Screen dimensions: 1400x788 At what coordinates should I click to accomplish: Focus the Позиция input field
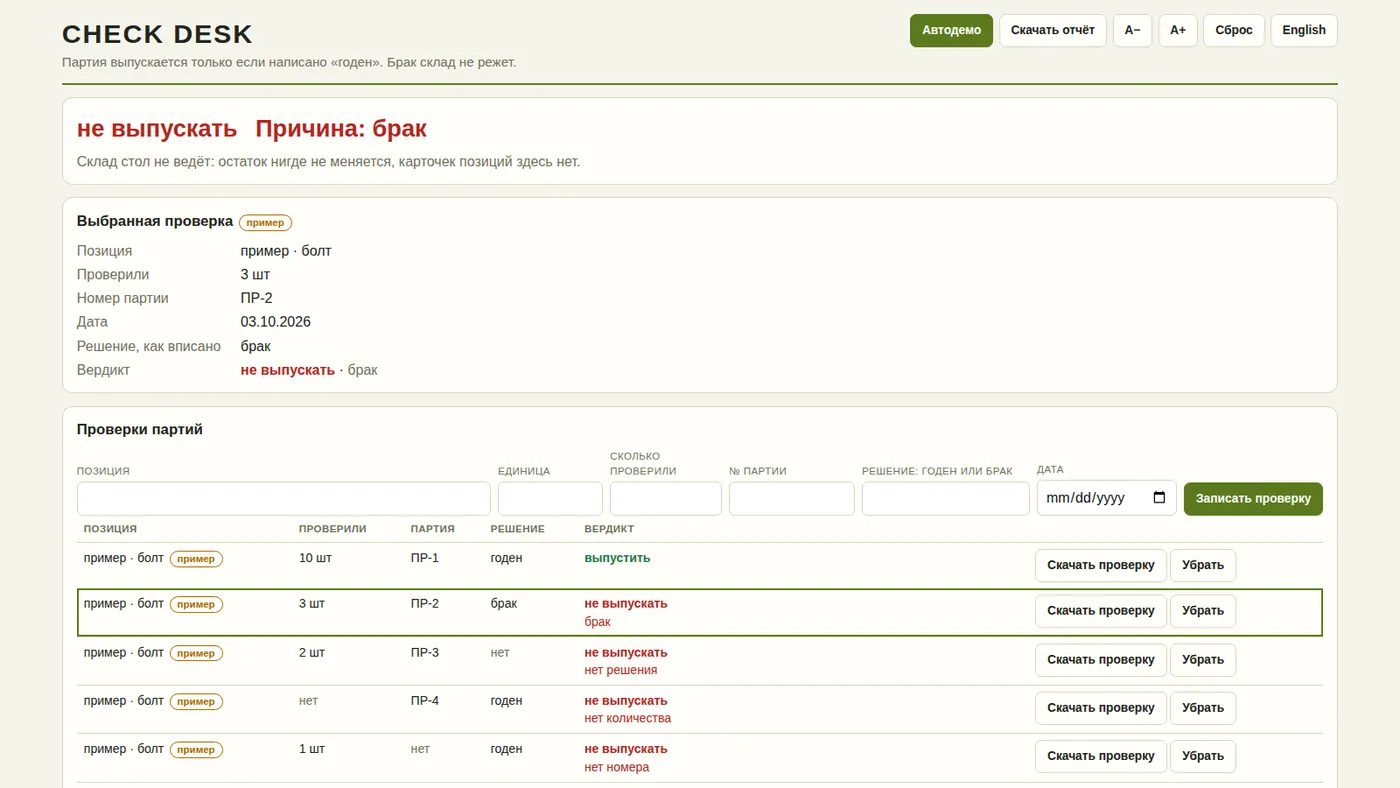(284, 499)
